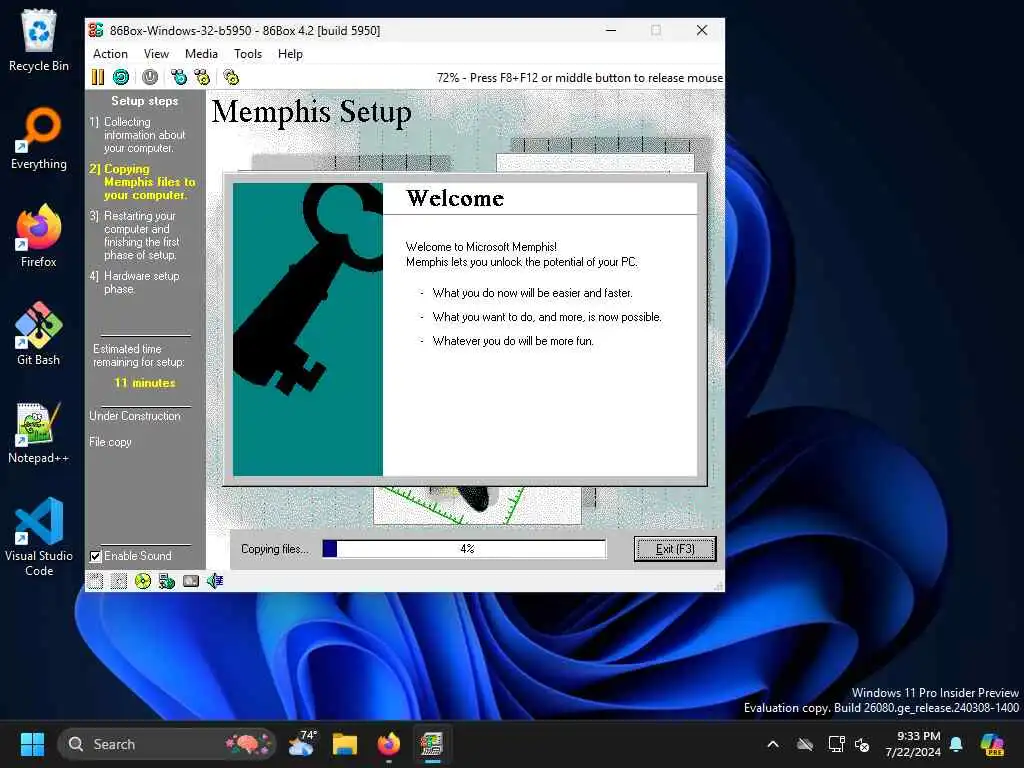Send Ctrl+Alt+Esc with the yellow keys icon
Image resolution: width=1024 pixels, height=768 pixels.
[x=202, y=77]
